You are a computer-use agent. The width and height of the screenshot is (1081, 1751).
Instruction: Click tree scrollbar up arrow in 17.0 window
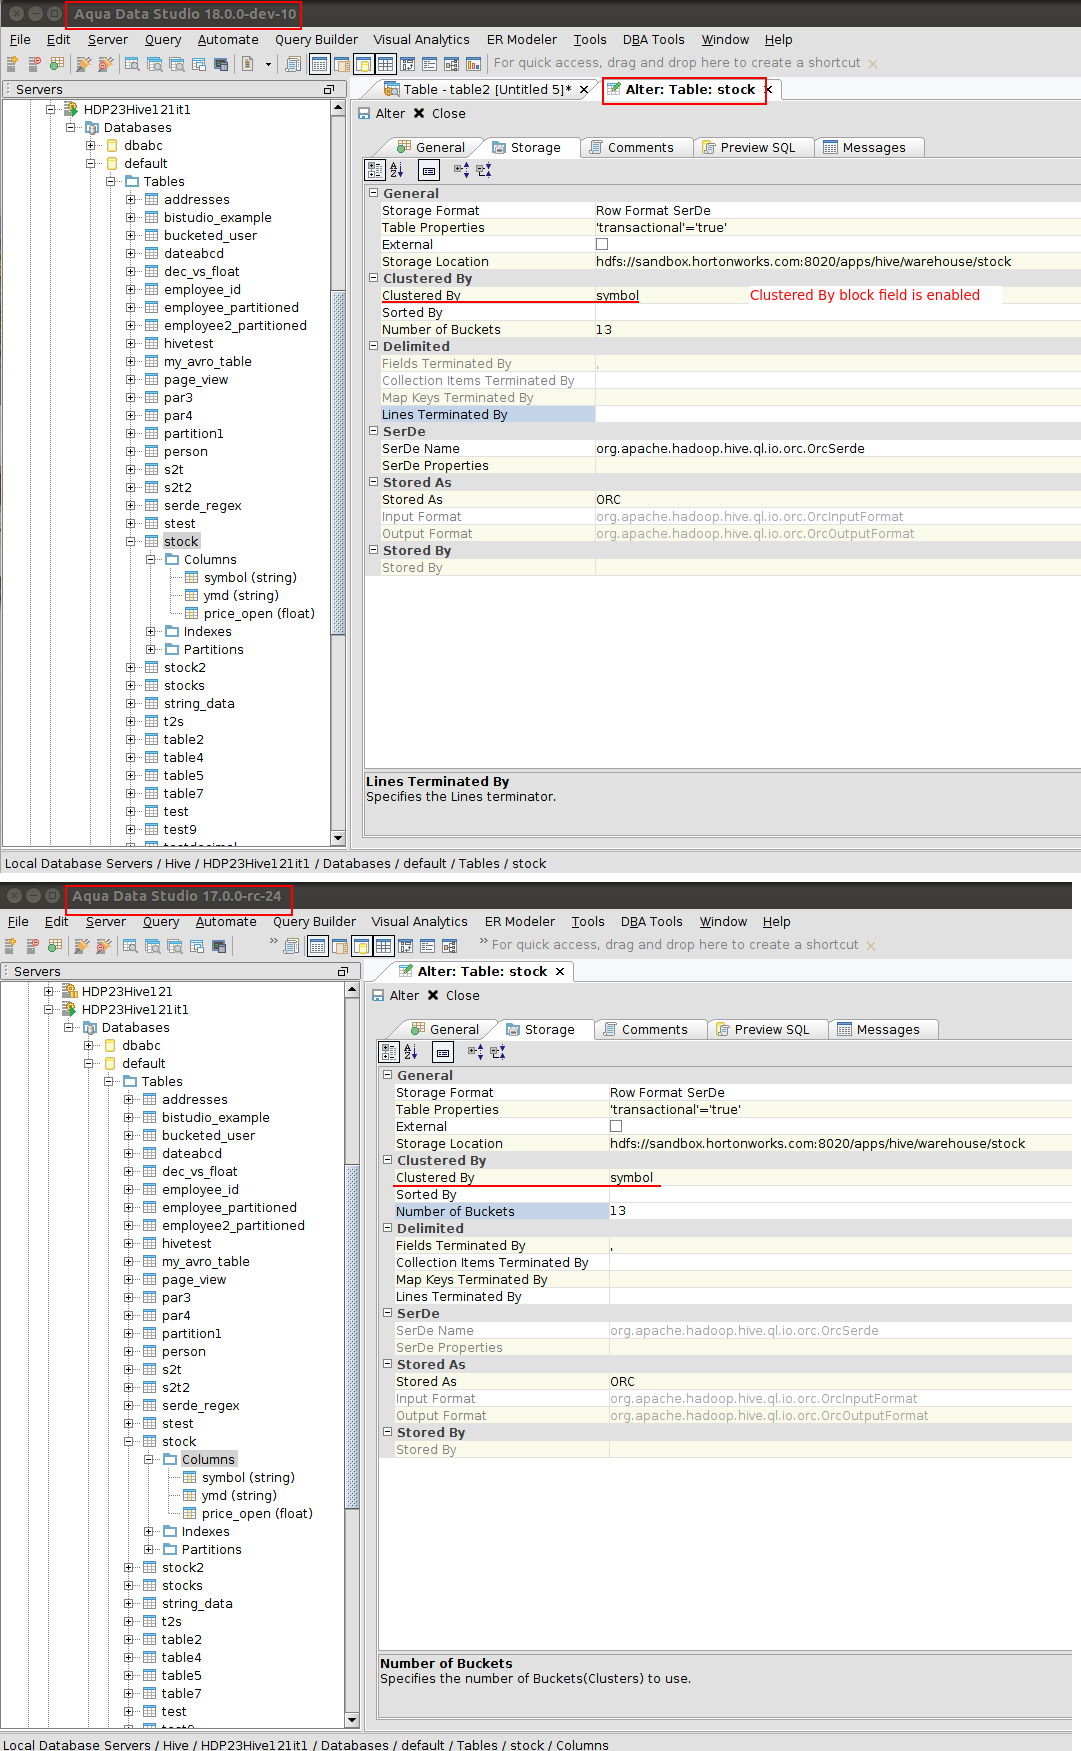[x=352, y=989]
